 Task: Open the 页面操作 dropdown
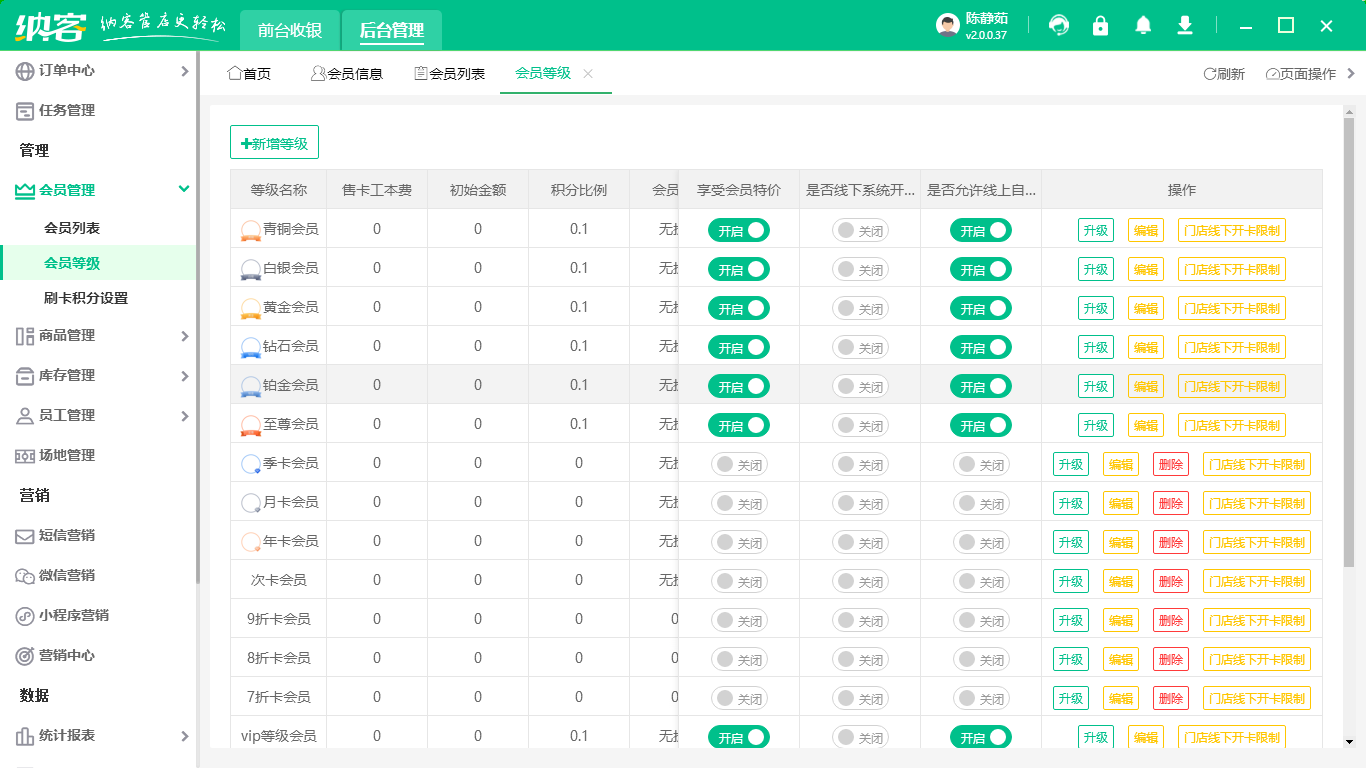[1301, 74]
